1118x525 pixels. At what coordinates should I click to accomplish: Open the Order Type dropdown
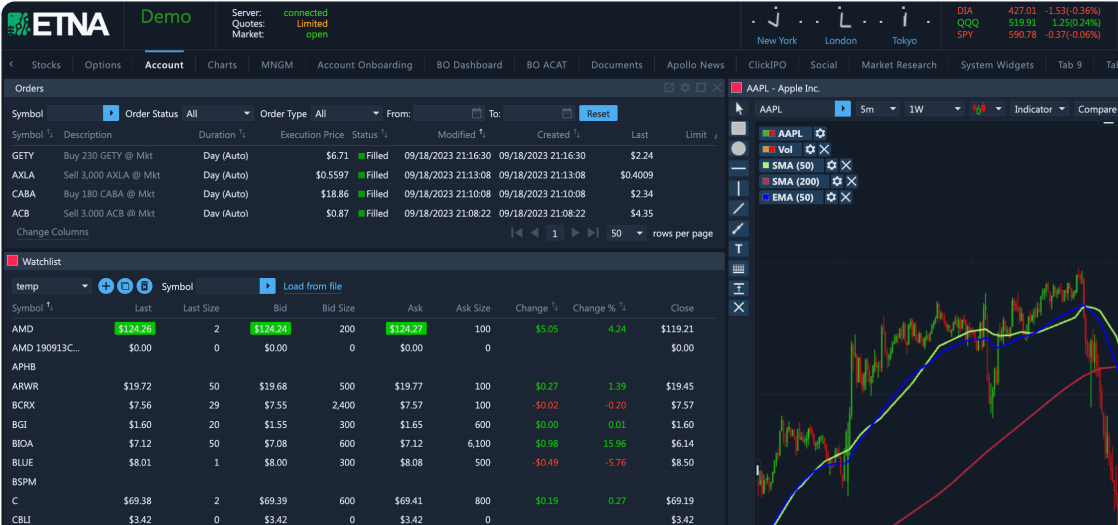[347, 113]
